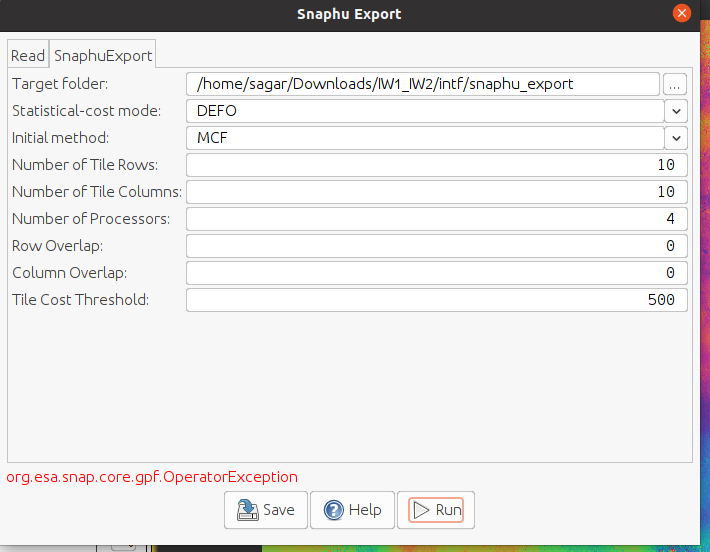
Task: Browse for target folder using the ellipsis button
Action: tap(675, 84)
